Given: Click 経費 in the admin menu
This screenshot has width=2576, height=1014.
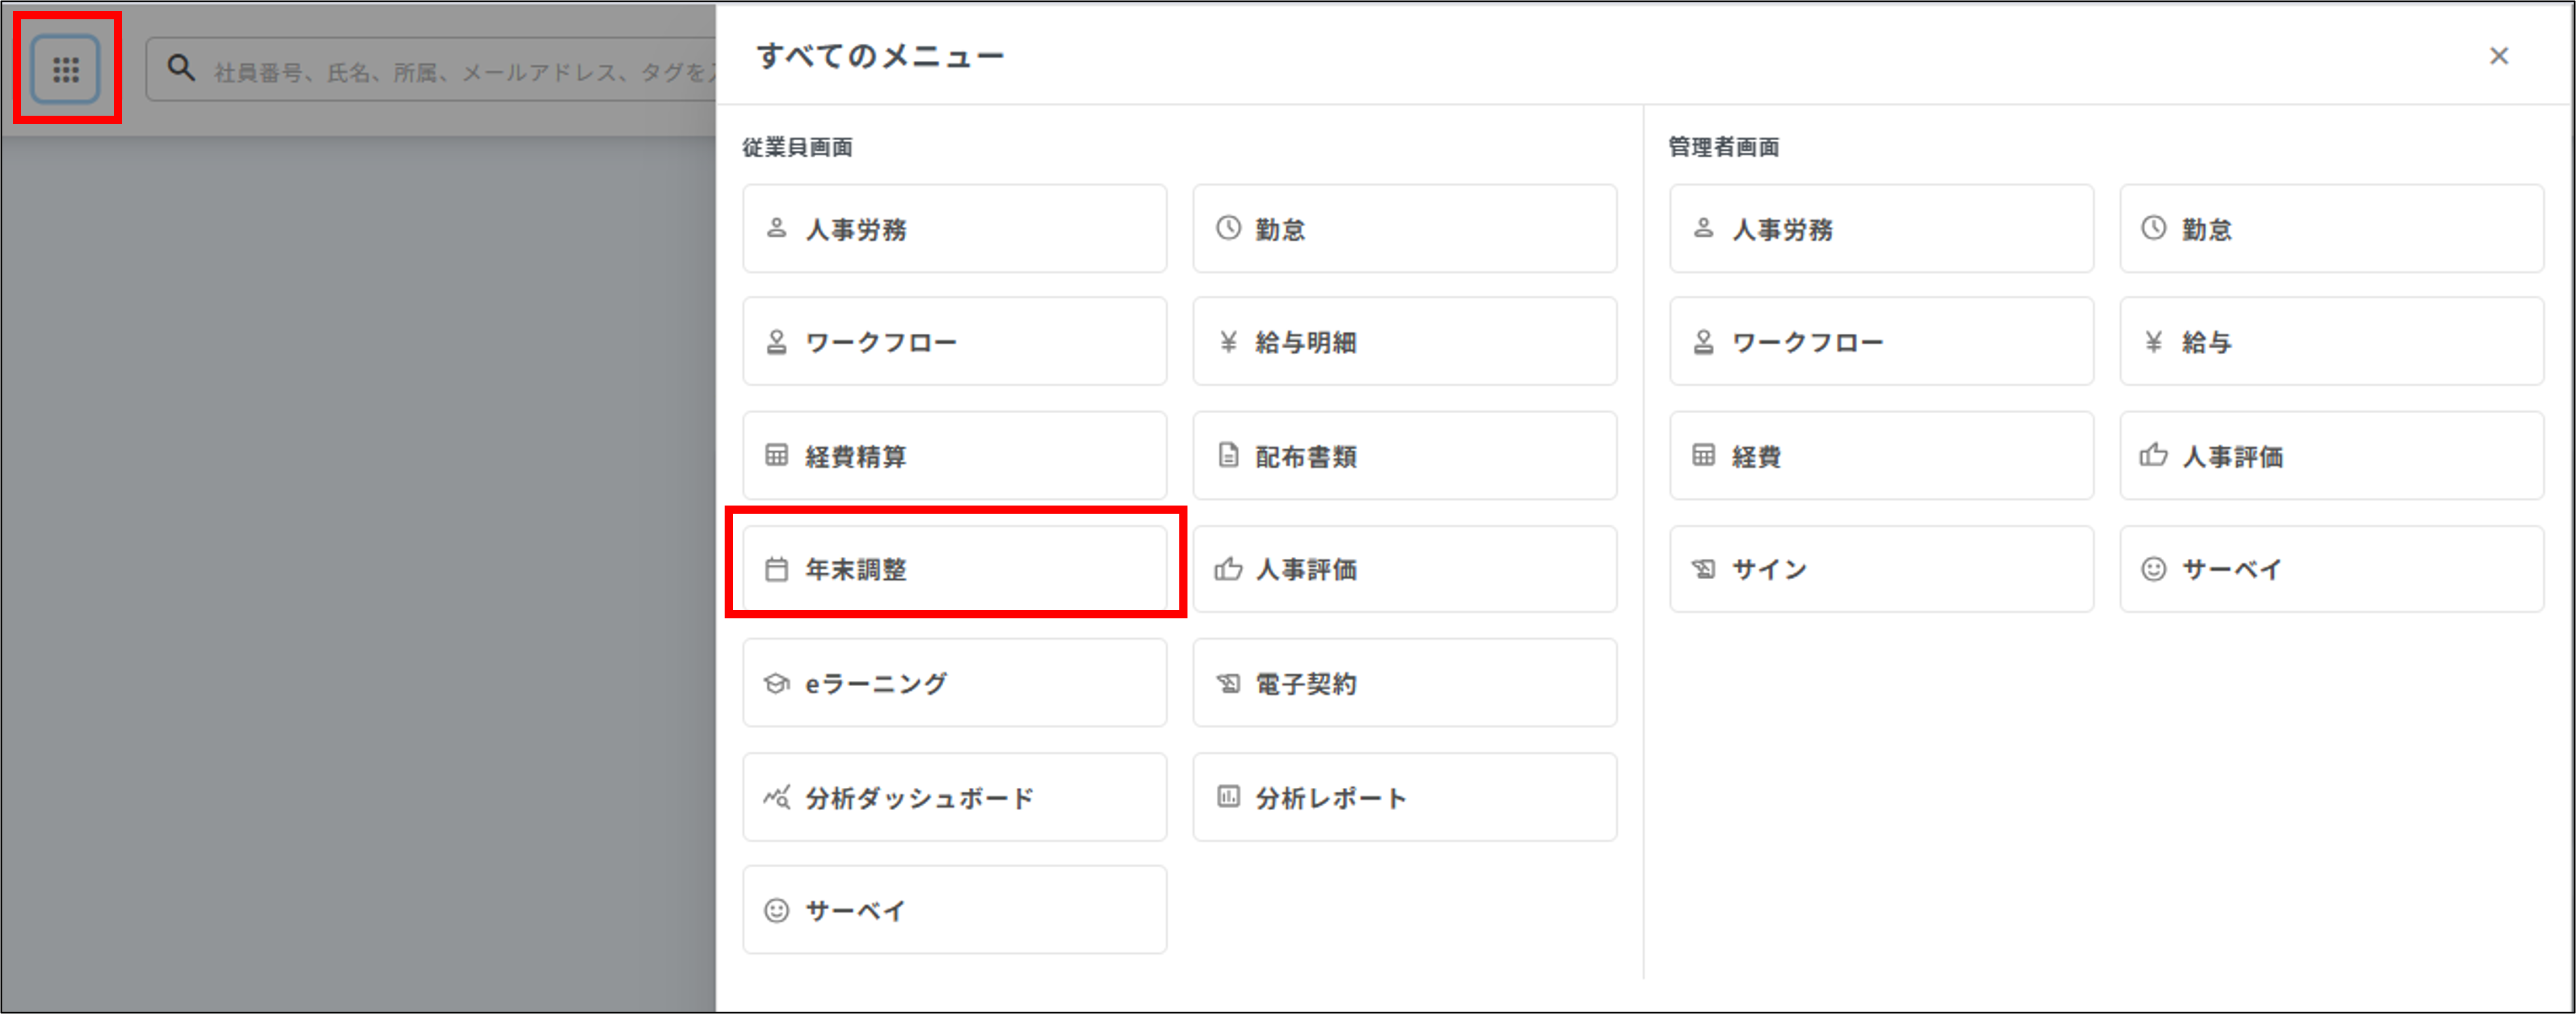Looking at the screenshot, I should [1880, 455].
